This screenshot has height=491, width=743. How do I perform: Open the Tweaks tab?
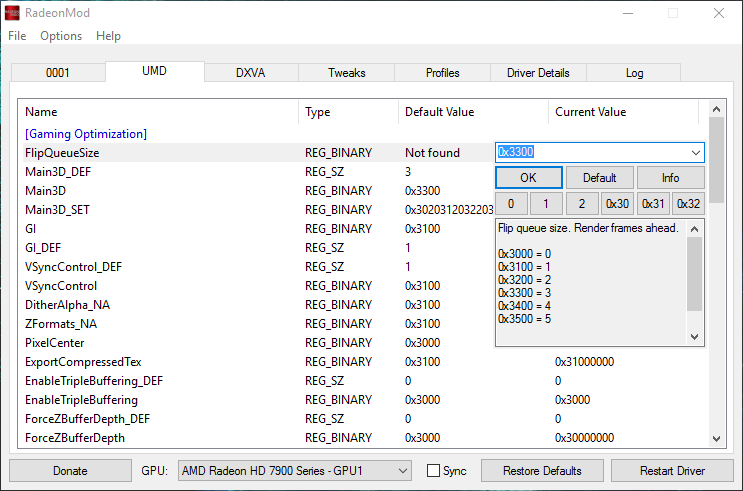coord(346,73)
